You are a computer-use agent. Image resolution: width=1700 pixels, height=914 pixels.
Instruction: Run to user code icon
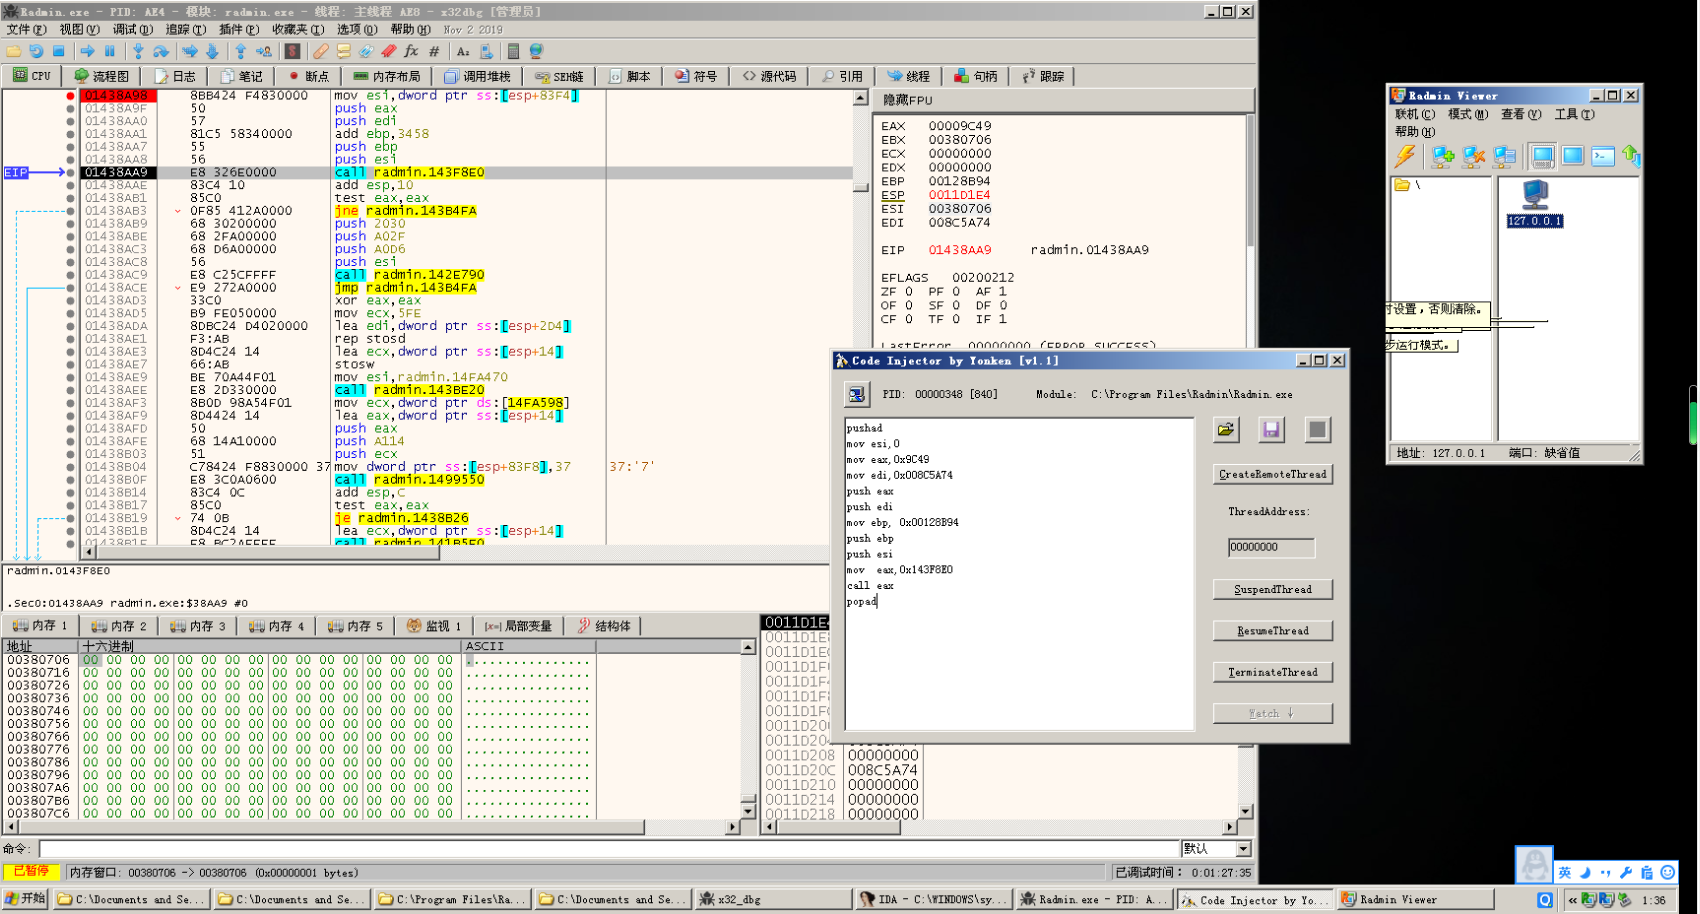pyautogui.click(x=263, y=51)
